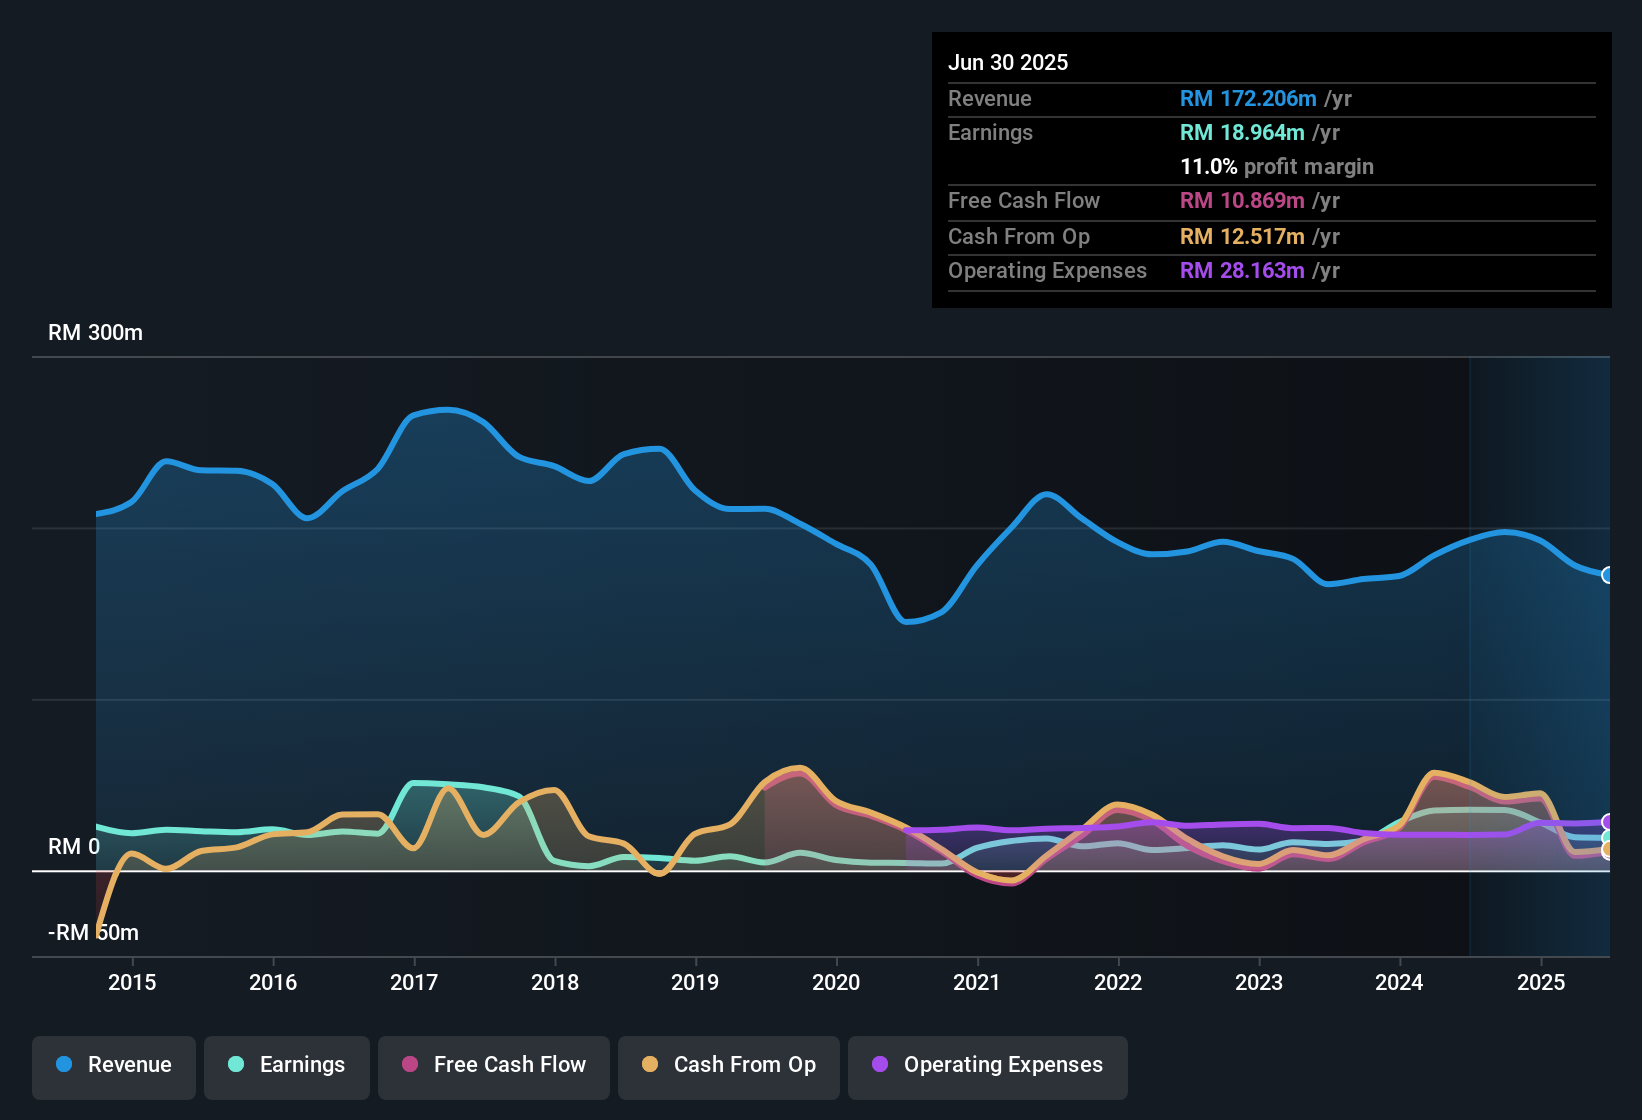Screen dimensions: 1642x1120
Task: Click the pink Free Cash Flow legend dot
Action: 409,1065
